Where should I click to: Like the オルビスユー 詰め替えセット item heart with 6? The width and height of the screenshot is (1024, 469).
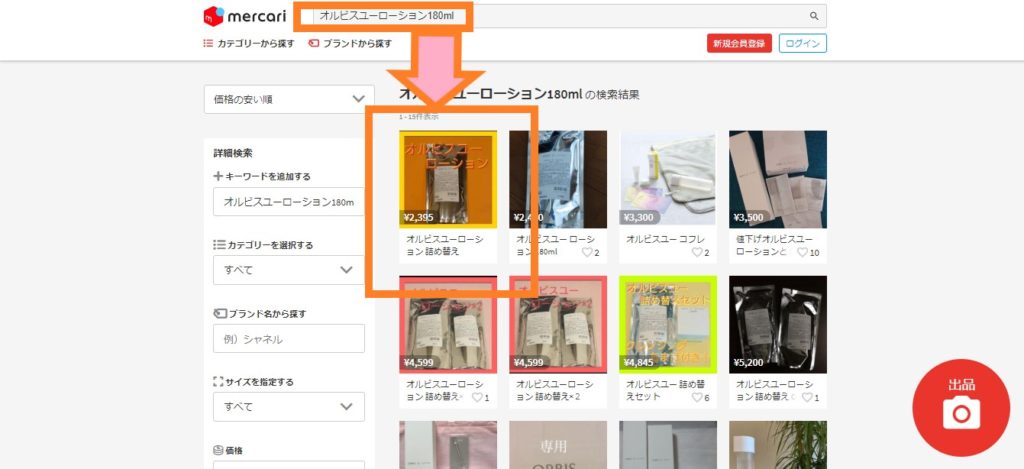point(697,397)
